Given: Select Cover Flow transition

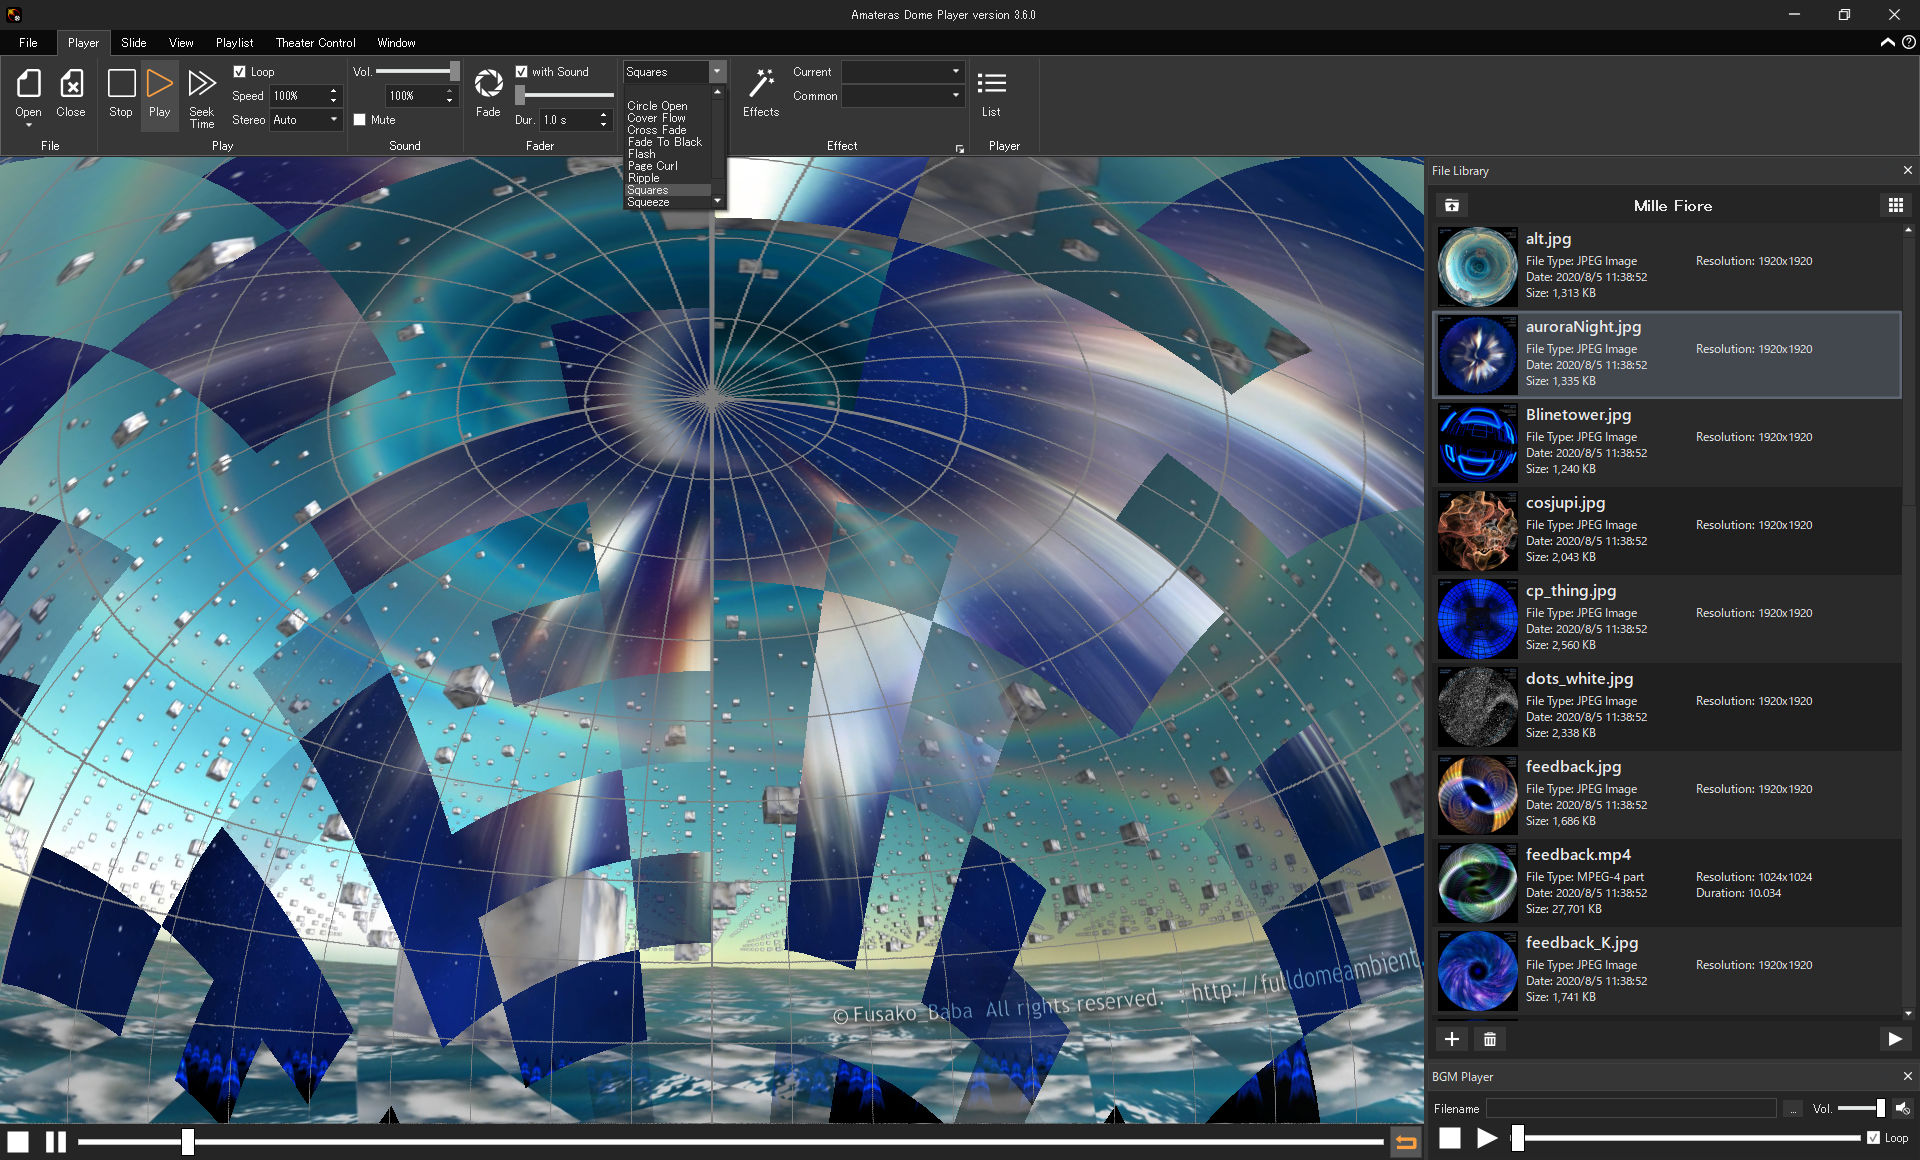Looking at the screenshot, I should pos(656,118).
